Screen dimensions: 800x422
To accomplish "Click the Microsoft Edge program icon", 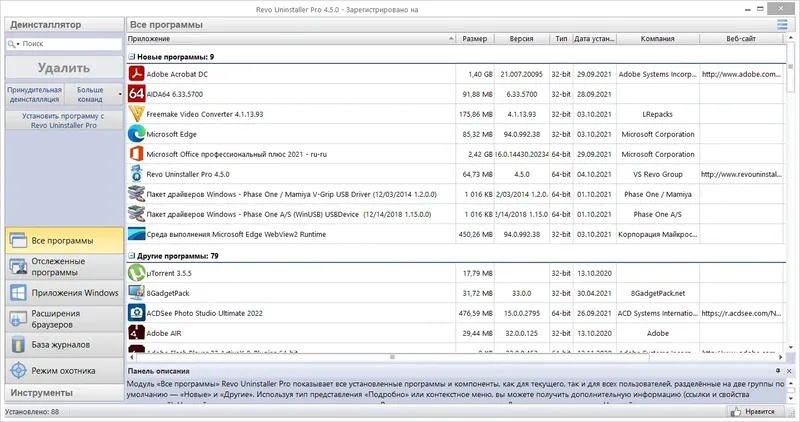I will tap(136, 134).
